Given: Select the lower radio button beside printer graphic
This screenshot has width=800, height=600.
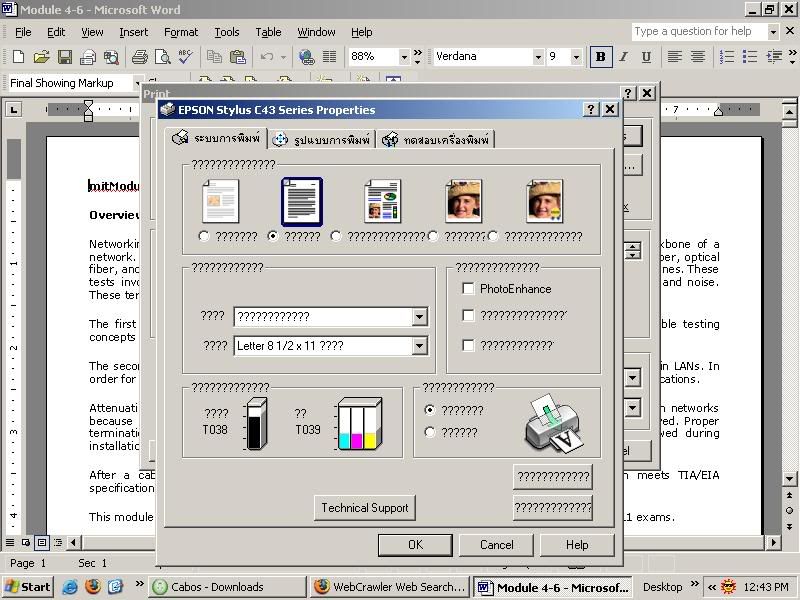Looking at the screenshot, I should 430,432.
